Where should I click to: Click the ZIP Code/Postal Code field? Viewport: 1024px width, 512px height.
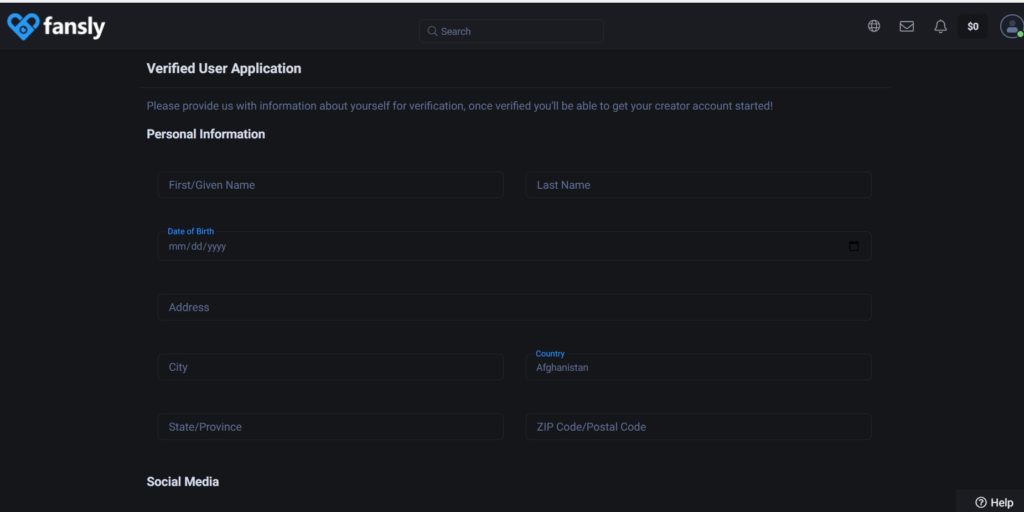pos(698,426)
